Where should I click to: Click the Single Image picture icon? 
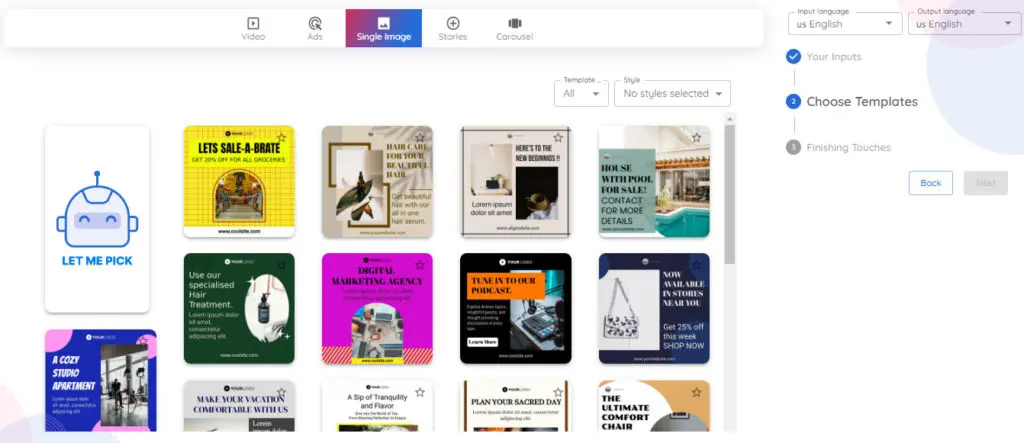click(x=384, y=23)
